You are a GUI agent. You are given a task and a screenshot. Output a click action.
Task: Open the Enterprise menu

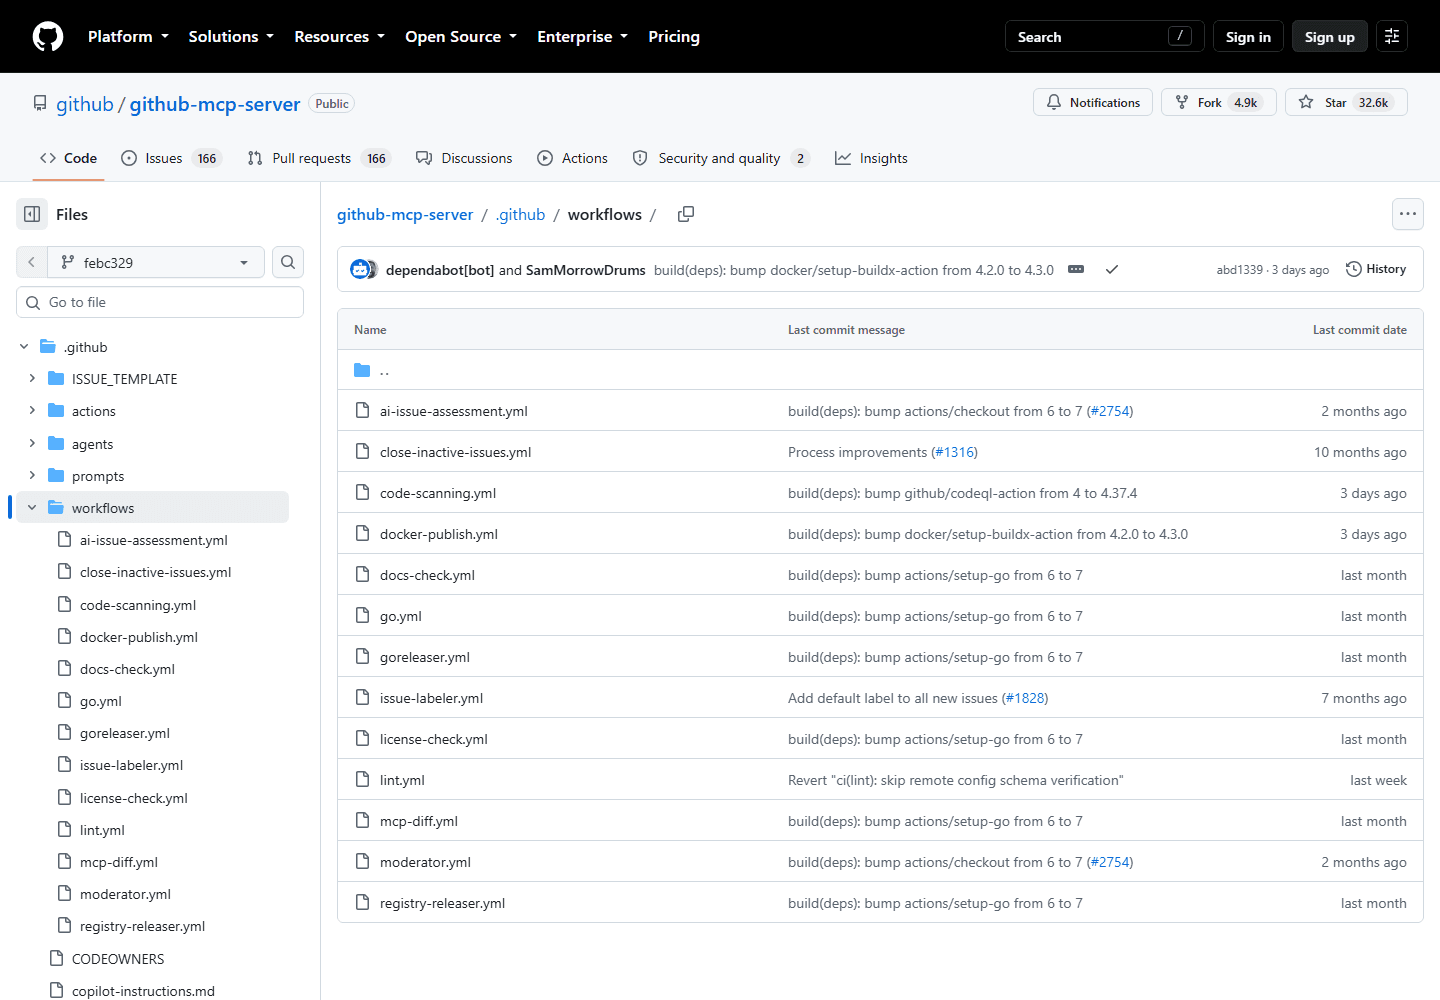[582, 37]
